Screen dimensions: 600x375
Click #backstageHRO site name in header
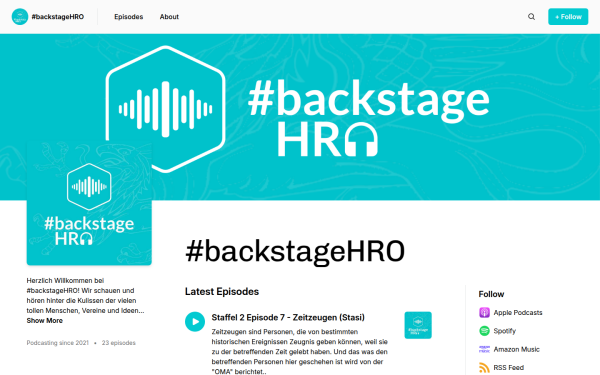pos(58,17)
